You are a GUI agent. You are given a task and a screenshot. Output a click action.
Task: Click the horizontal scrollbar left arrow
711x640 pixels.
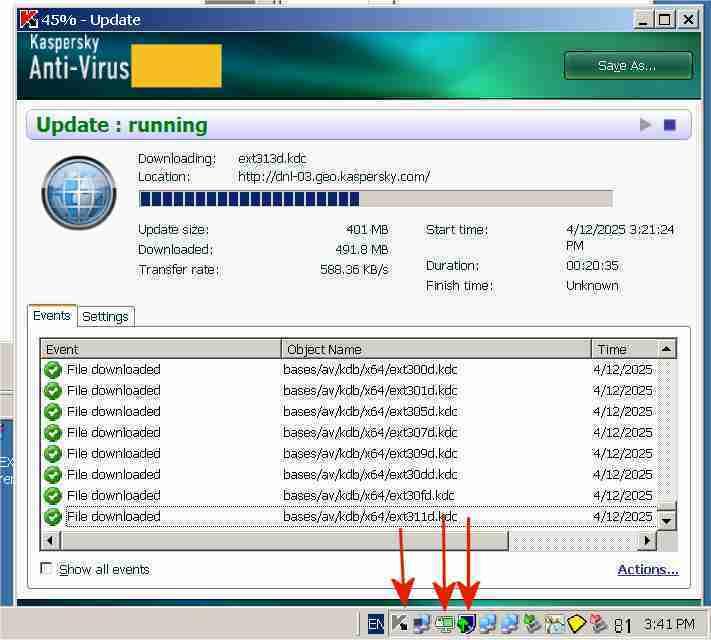coord(50,540)
